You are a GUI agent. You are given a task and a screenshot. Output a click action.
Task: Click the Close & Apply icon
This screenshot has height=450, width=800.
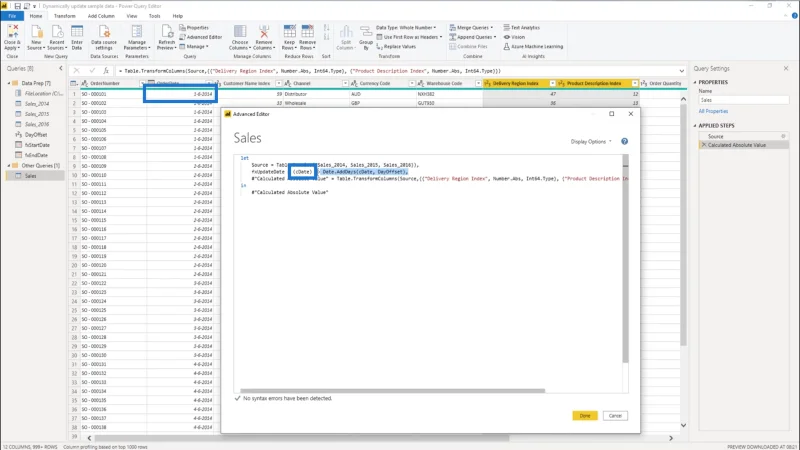point(12,37)
